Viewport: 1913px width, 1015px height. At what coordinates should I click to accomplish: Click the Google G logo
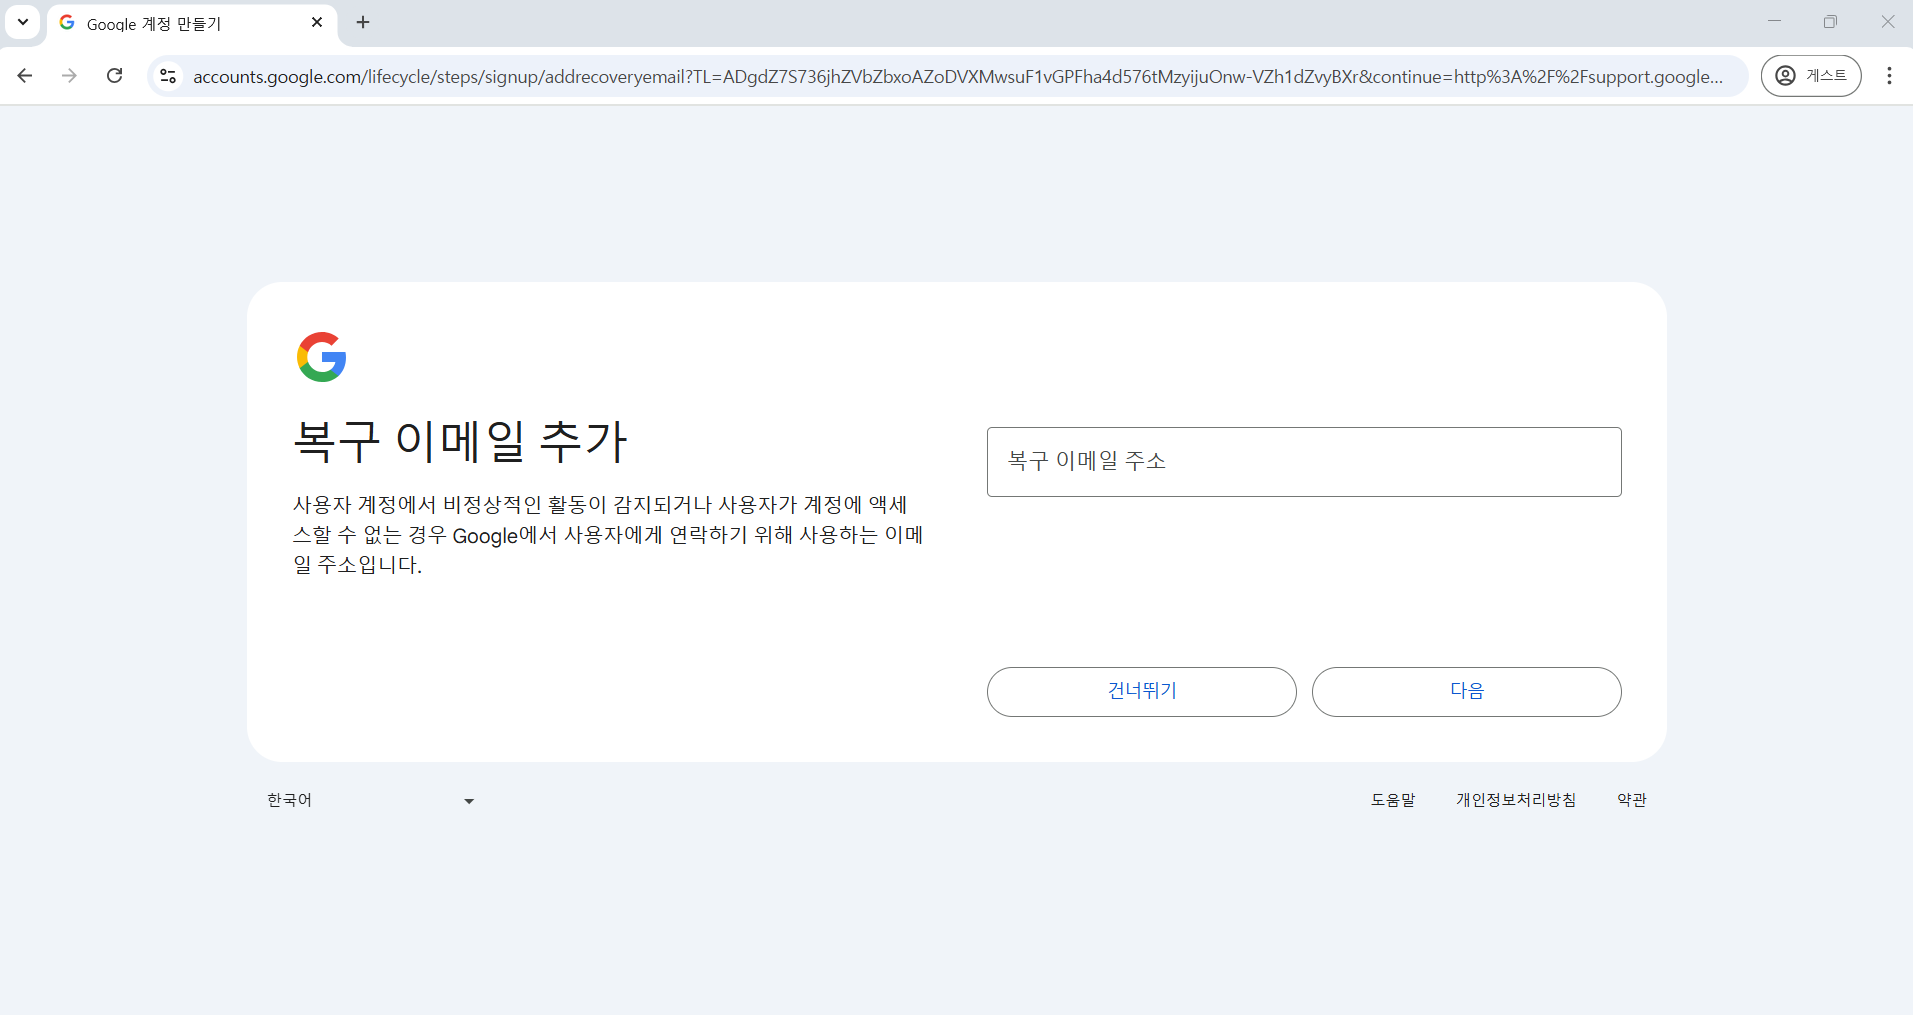(x=322, y=357)
